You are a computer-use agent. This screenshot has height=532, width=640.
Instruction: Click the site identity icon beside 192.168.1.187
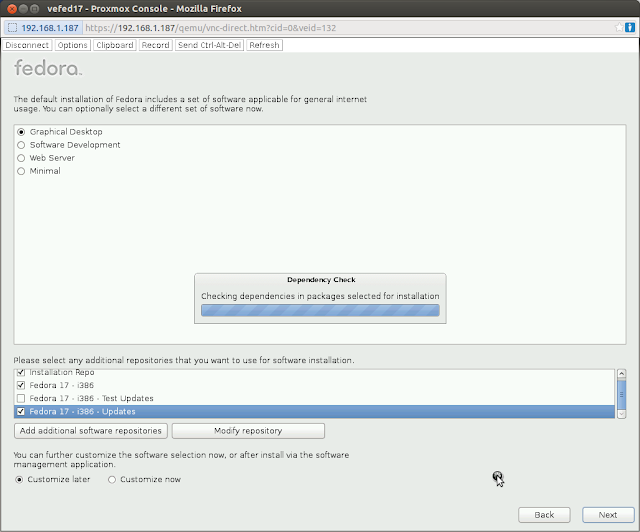coord(13,28)
